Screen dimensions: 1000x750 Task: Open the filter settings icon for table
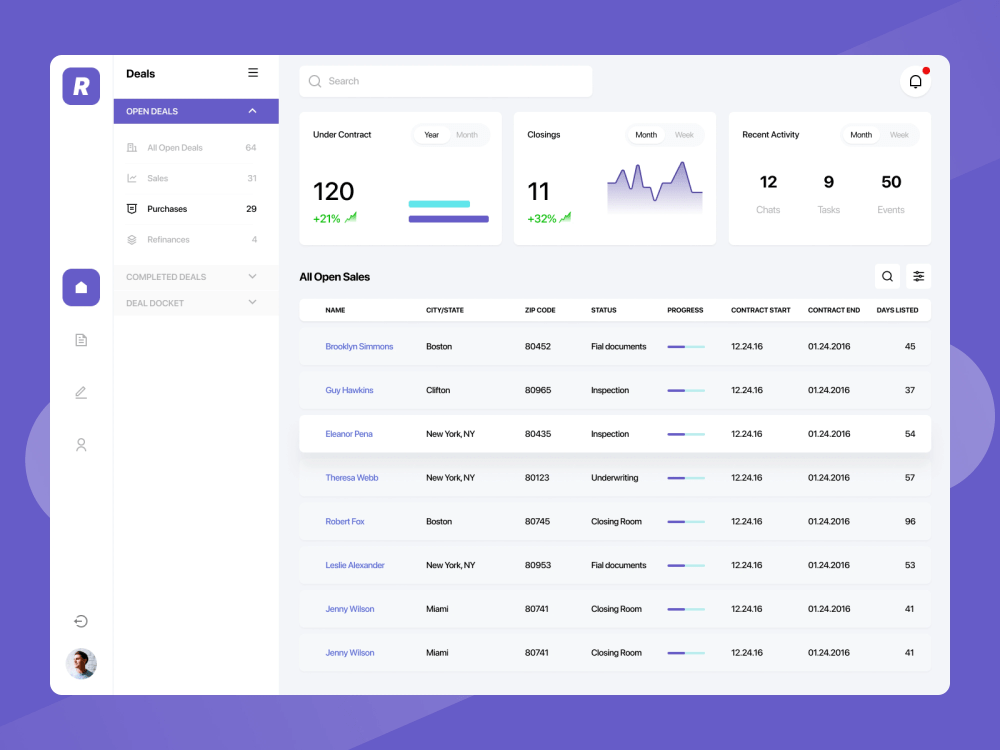click(918, 276)
